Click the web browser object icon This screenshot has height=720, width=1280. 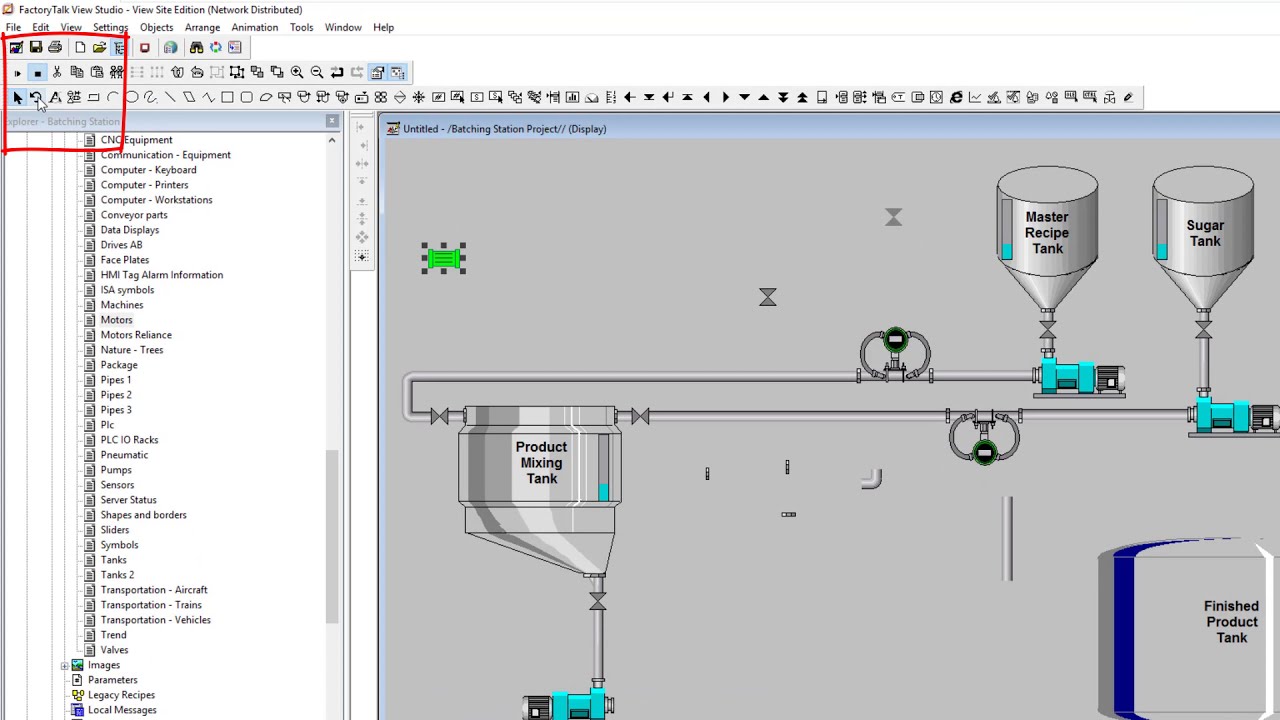click(956, 97)
